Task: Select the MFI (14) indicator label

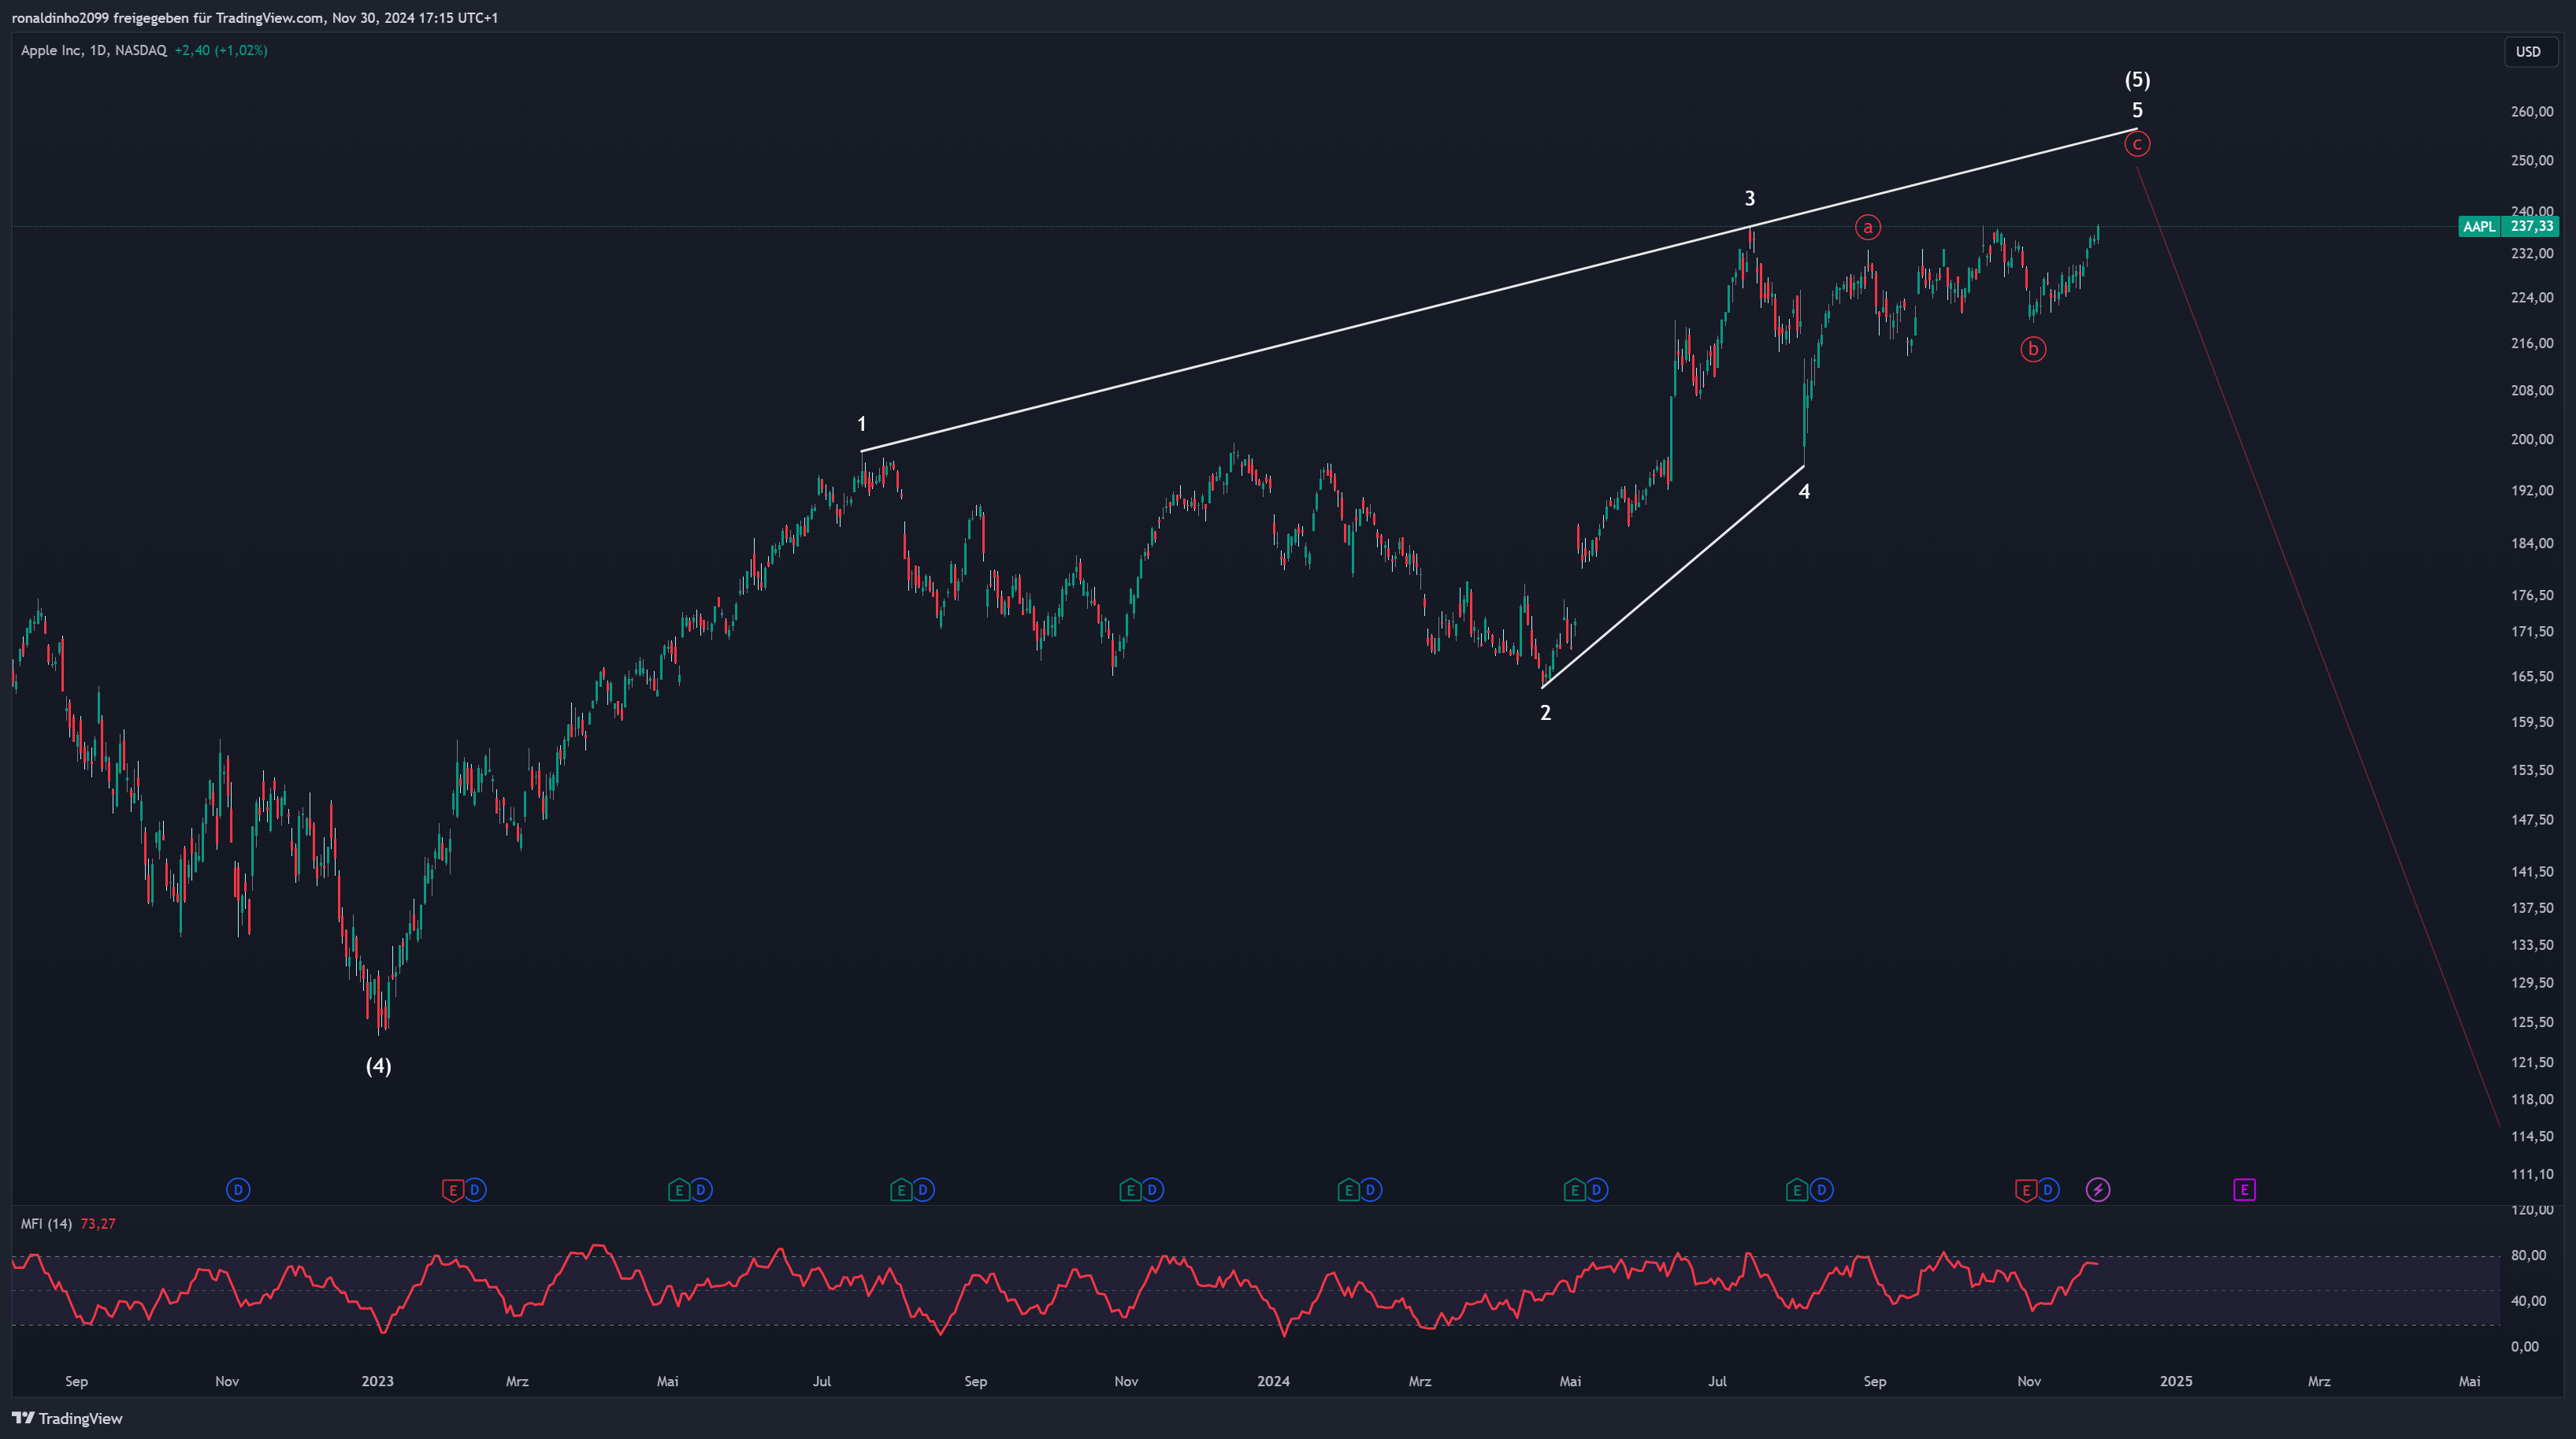Action: (46, 1224)
